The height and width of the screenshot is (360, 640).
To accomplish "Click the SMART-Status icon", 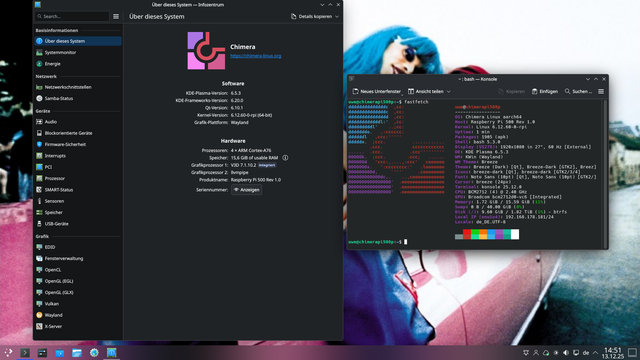I will [39, 190].
